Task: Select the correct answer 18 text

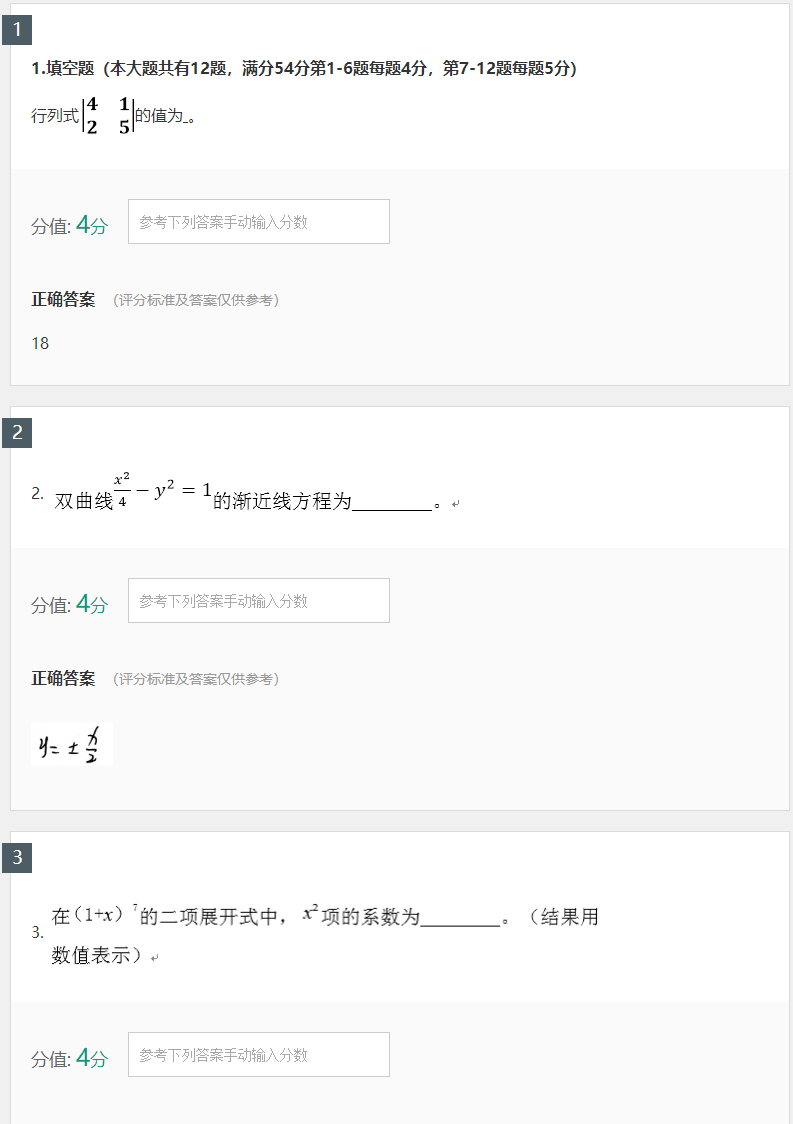Action: [38, 342]
